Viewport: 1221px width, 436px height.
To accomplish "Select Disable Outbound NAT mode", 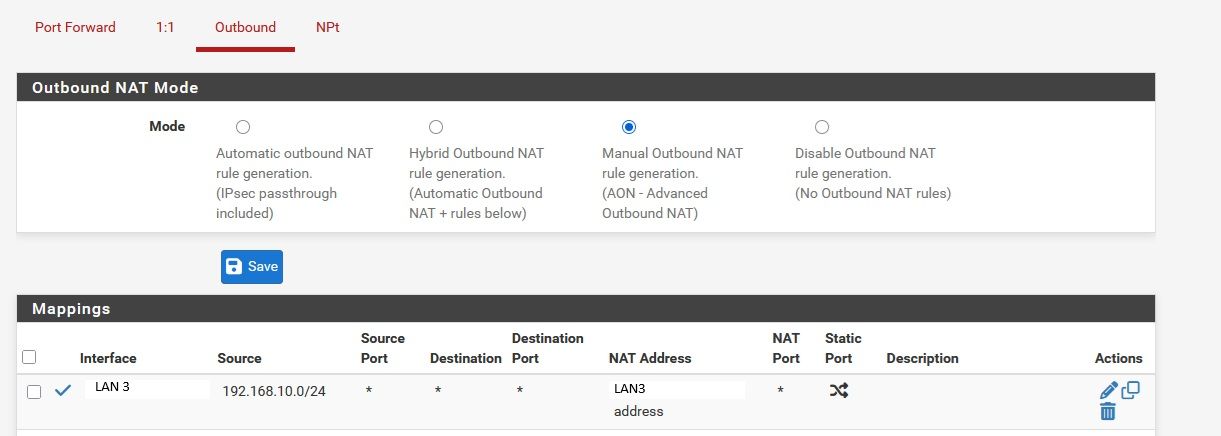I will pos(822,127).
